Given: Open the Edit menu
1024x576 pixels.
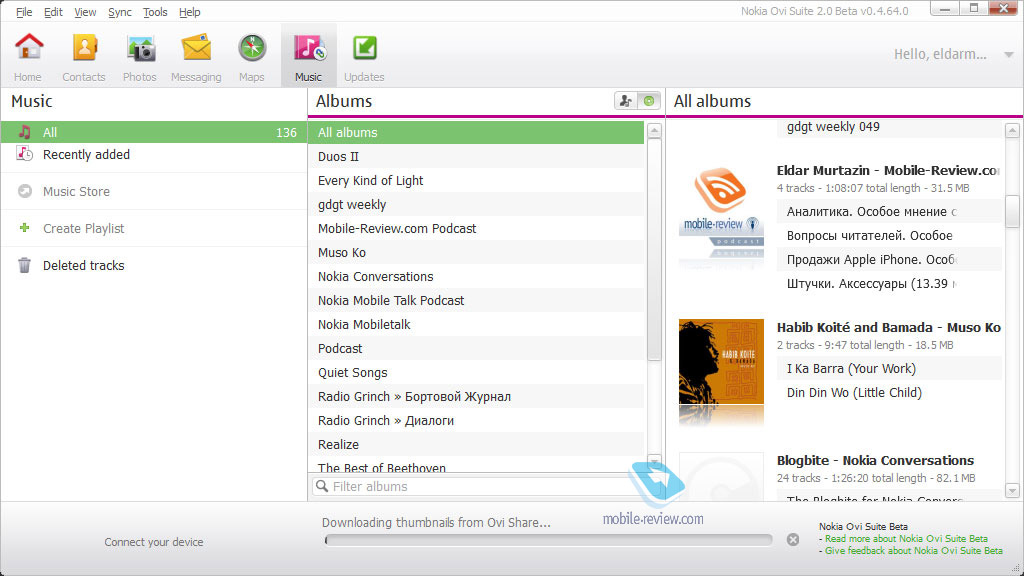Looking at the screenshot, I should click(53, 12).
